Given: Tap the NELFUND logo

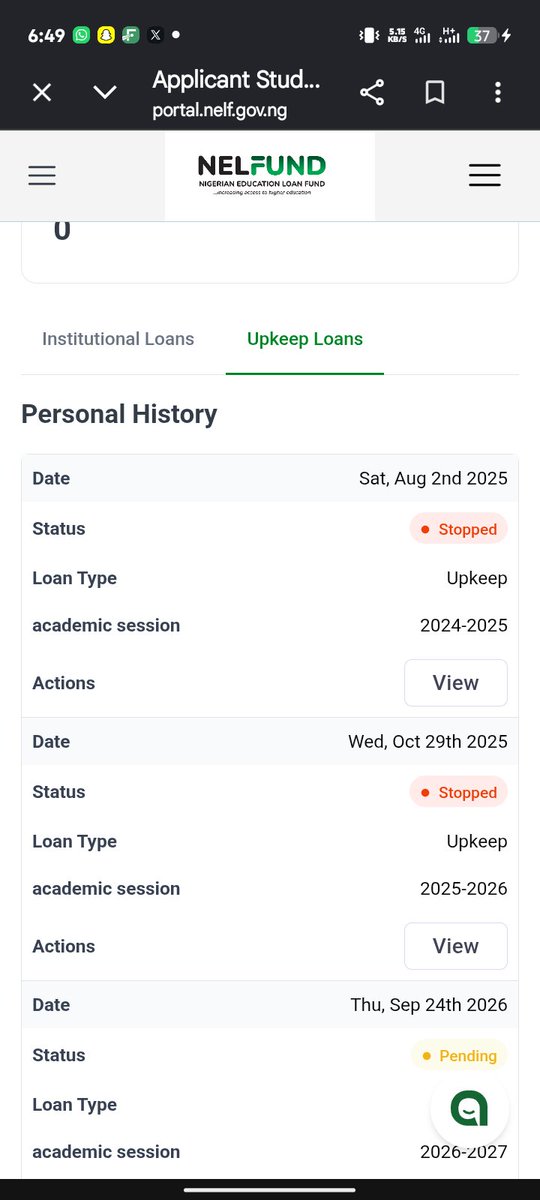Looking at the screenshot, I should 262,175.
